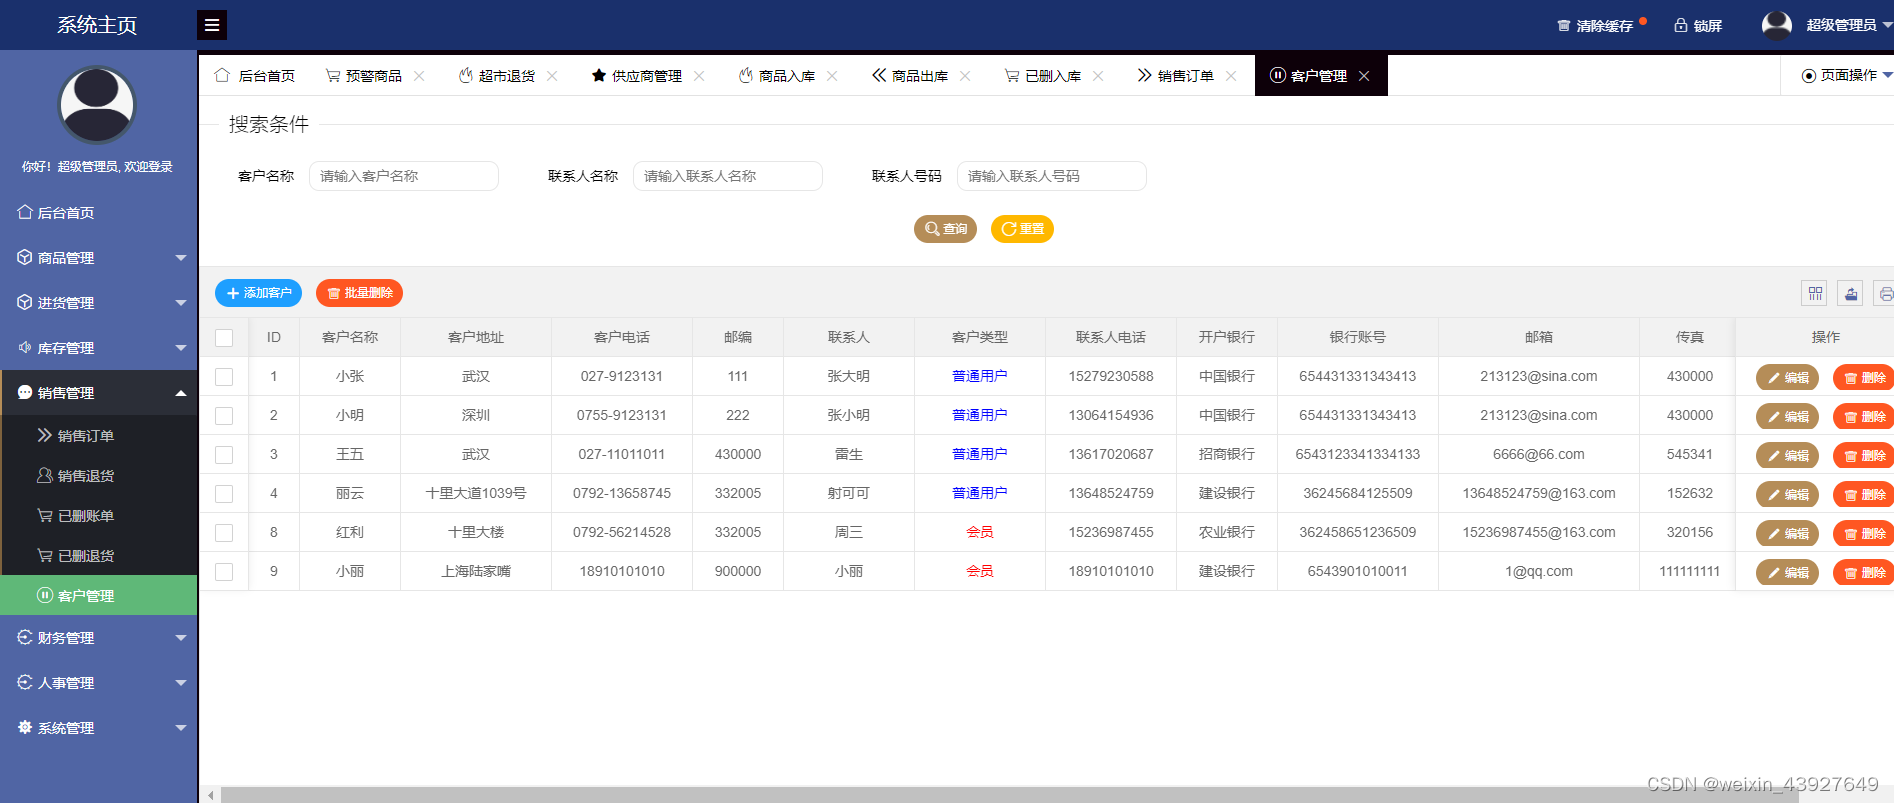Click the 批量删除 button
The width and height of the screenshot is (1894, 803).
[359, 293]
